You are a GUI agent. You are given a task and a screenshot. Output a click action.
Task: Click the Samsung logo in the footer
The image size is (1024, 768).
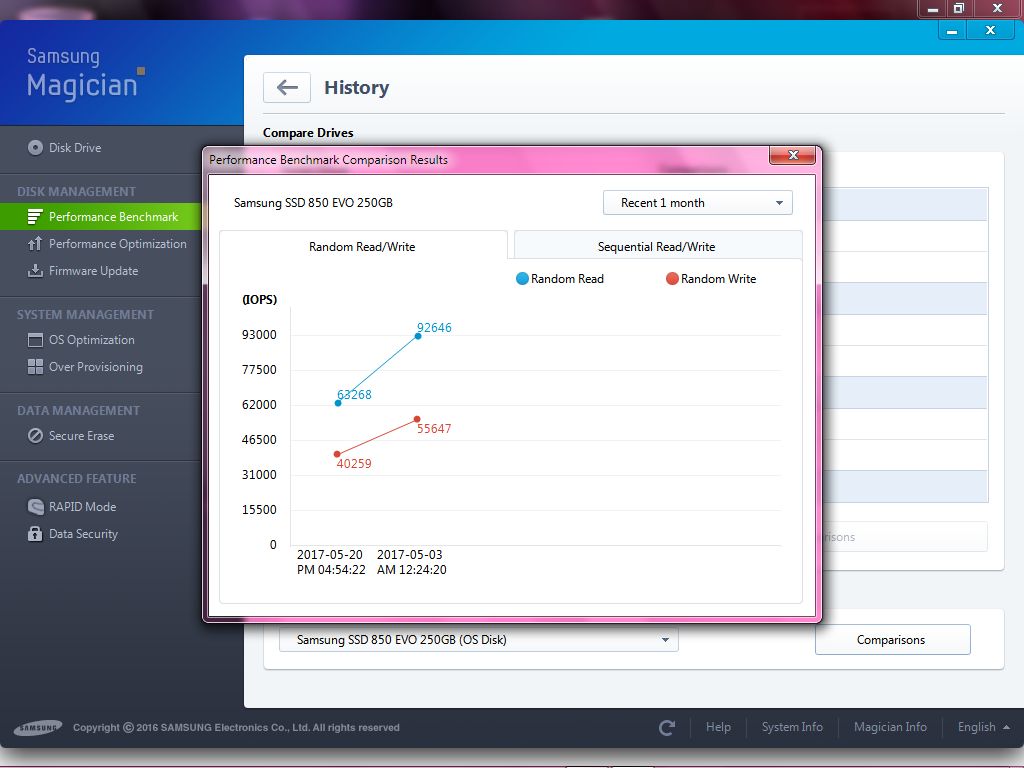click(x=38, y=728)
